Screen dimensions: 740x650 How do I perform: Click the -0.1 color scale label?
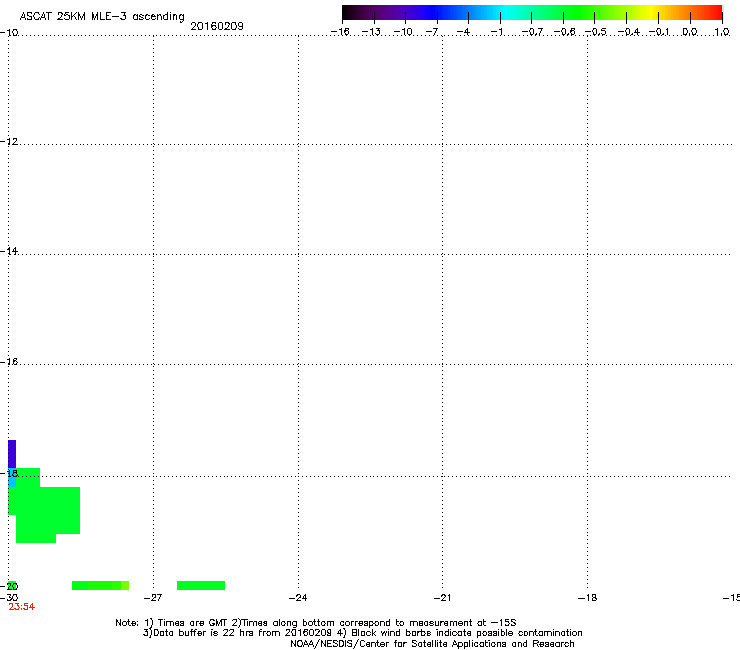click(659, 32)
